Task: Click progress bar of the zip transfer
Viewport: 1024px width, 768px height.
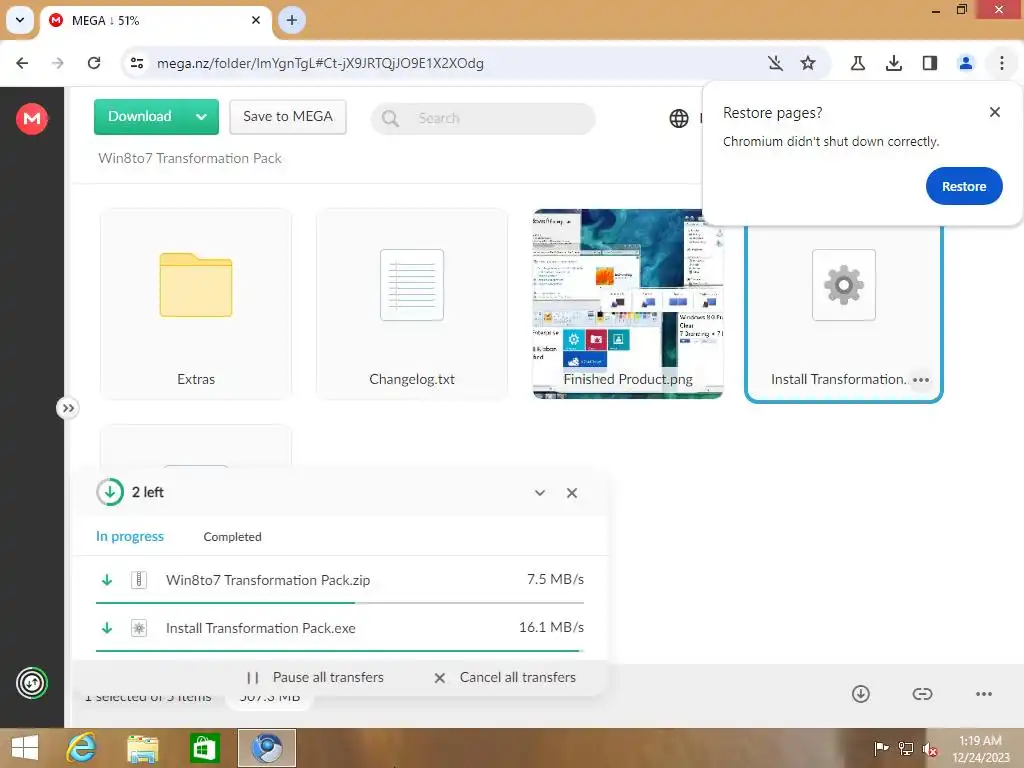Action: click(340, 603)
